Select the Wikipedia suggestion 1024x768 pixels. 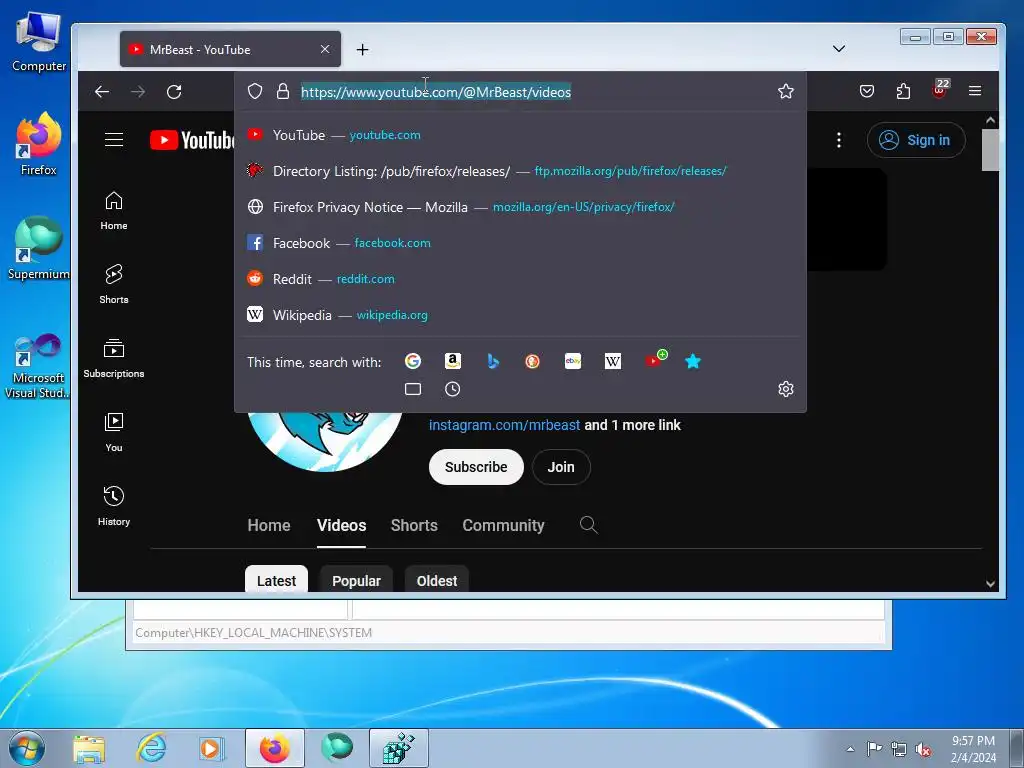520,314
